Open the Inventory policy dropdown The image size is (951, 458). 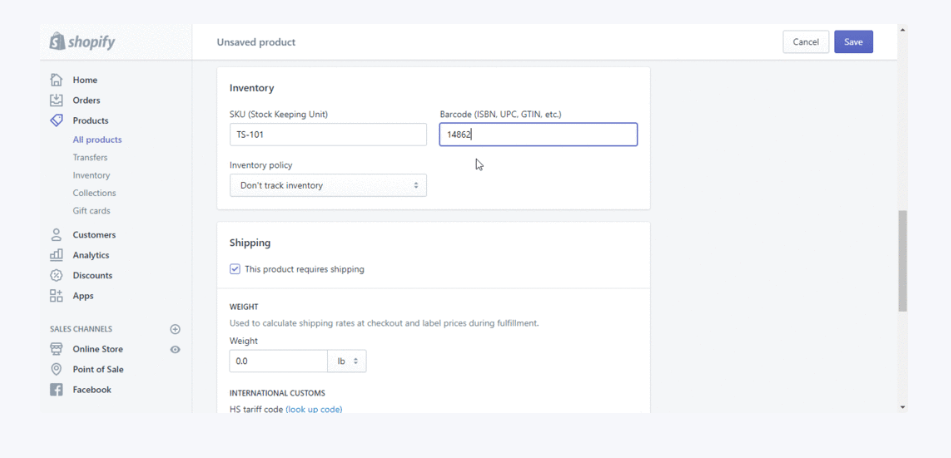(328, 185)
